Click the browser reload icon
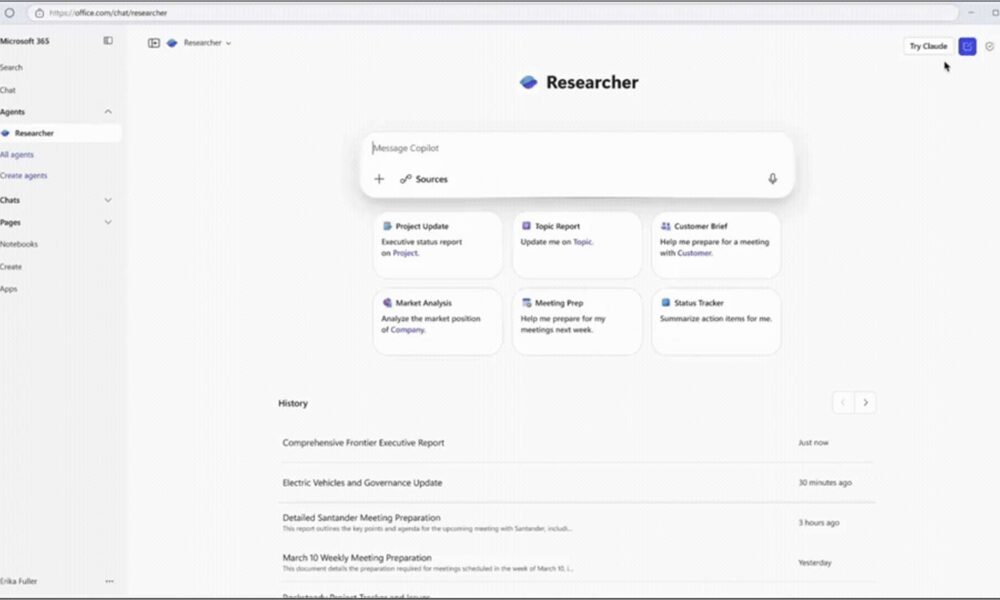 point(10,13)
